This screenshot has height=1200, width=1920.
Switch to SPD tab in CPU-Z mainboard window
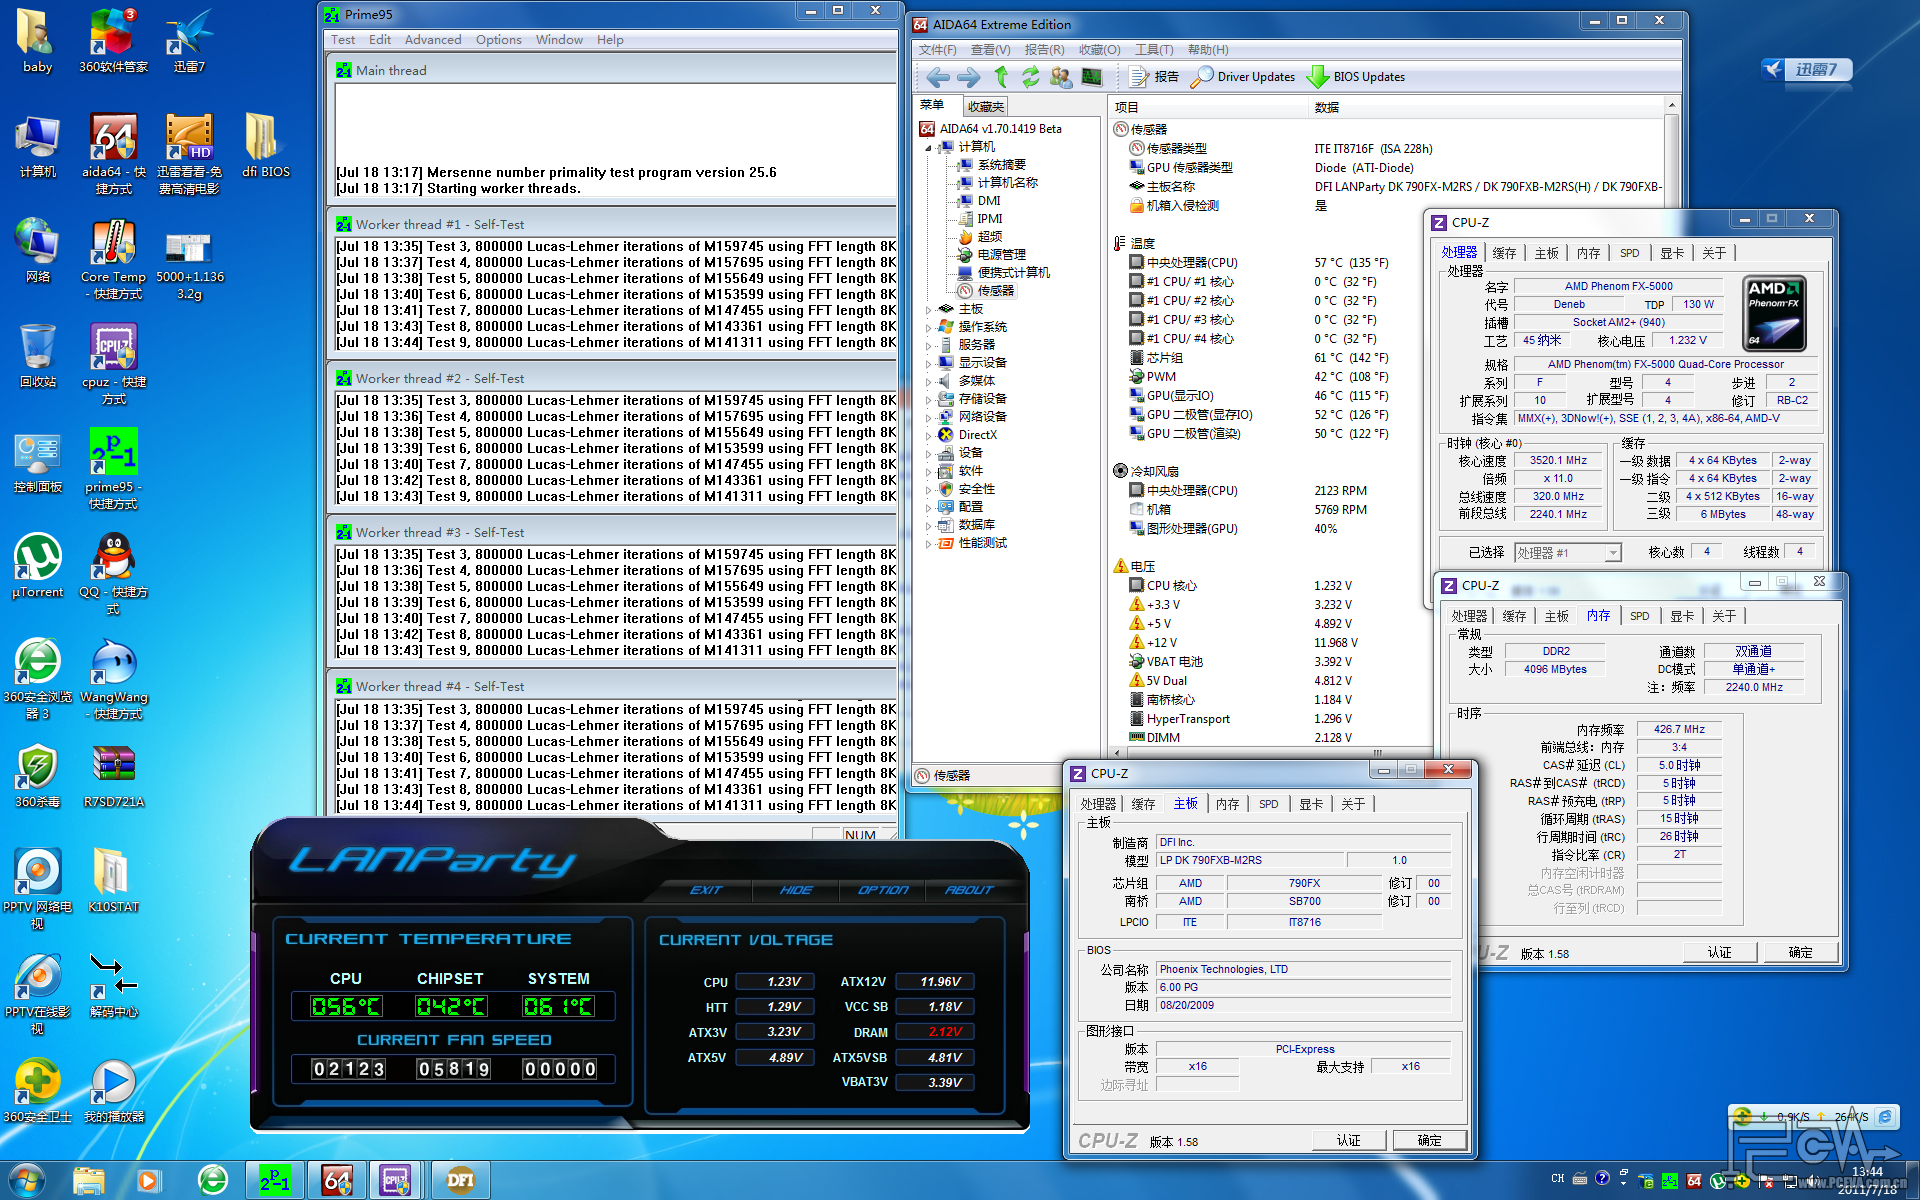pyautogui.click(x=1268, y=804)
